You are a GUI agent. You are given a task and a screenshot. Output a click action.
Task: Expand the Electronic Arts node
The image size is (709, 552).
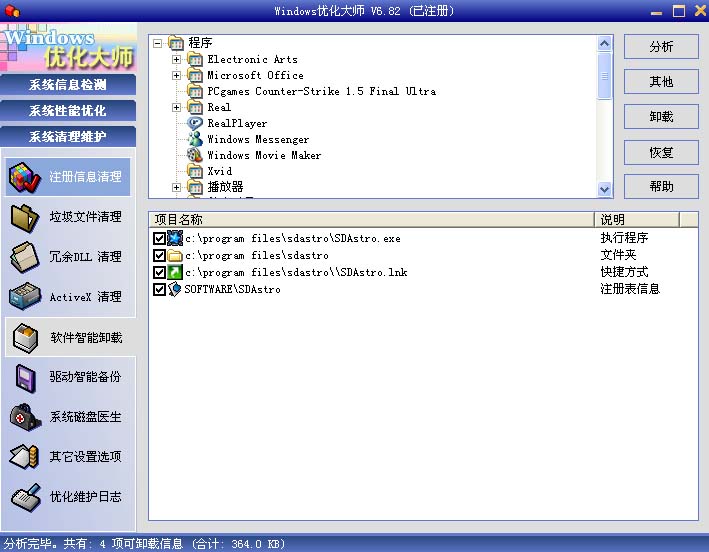coord(177,59)
